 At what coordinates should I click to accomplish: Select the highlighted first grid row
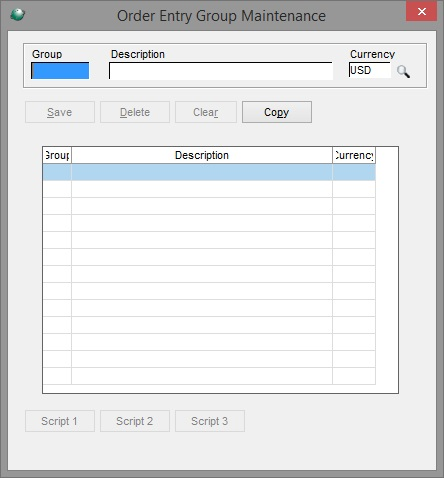209,172
